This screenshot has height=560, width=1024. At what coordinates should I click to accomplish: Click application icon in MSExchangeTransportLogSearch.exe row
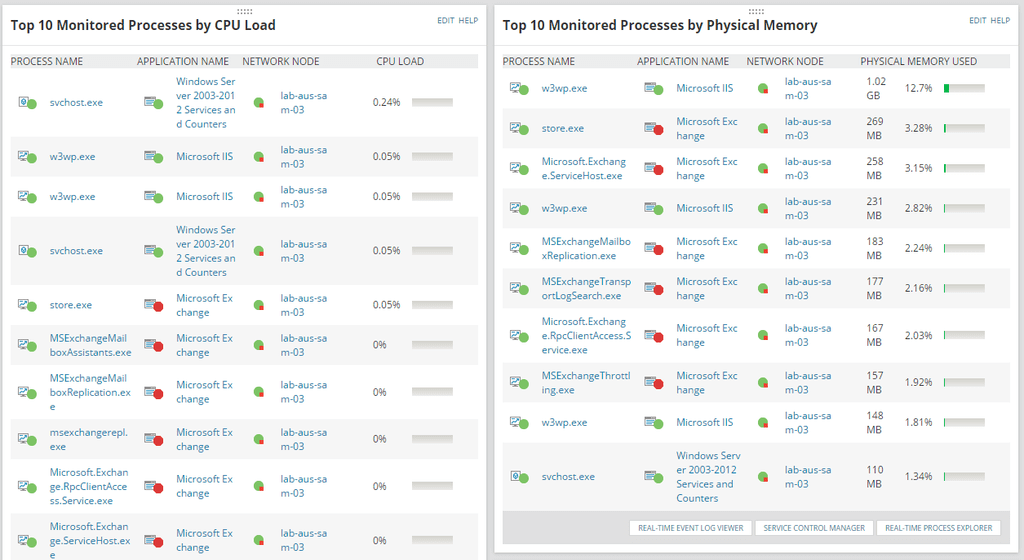[654, 288]
